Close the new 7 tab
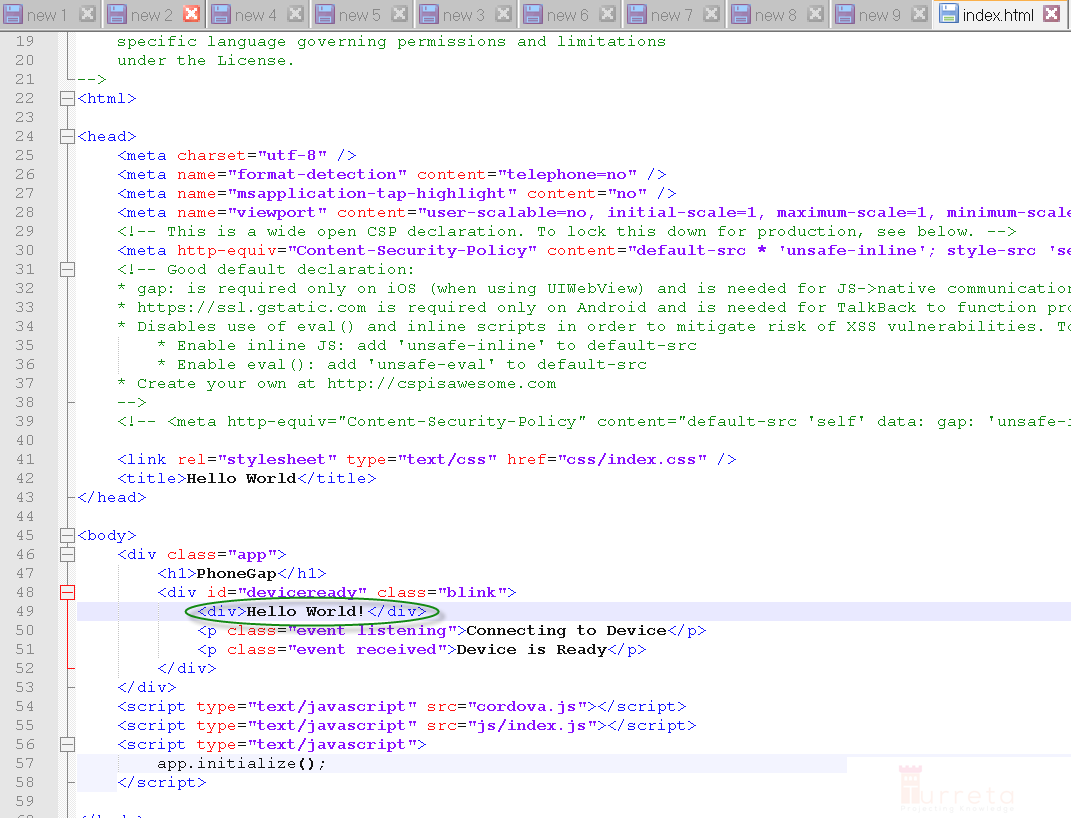This screenshot has height=818, width=1071. pyautogui.click(x=712, y=14)
